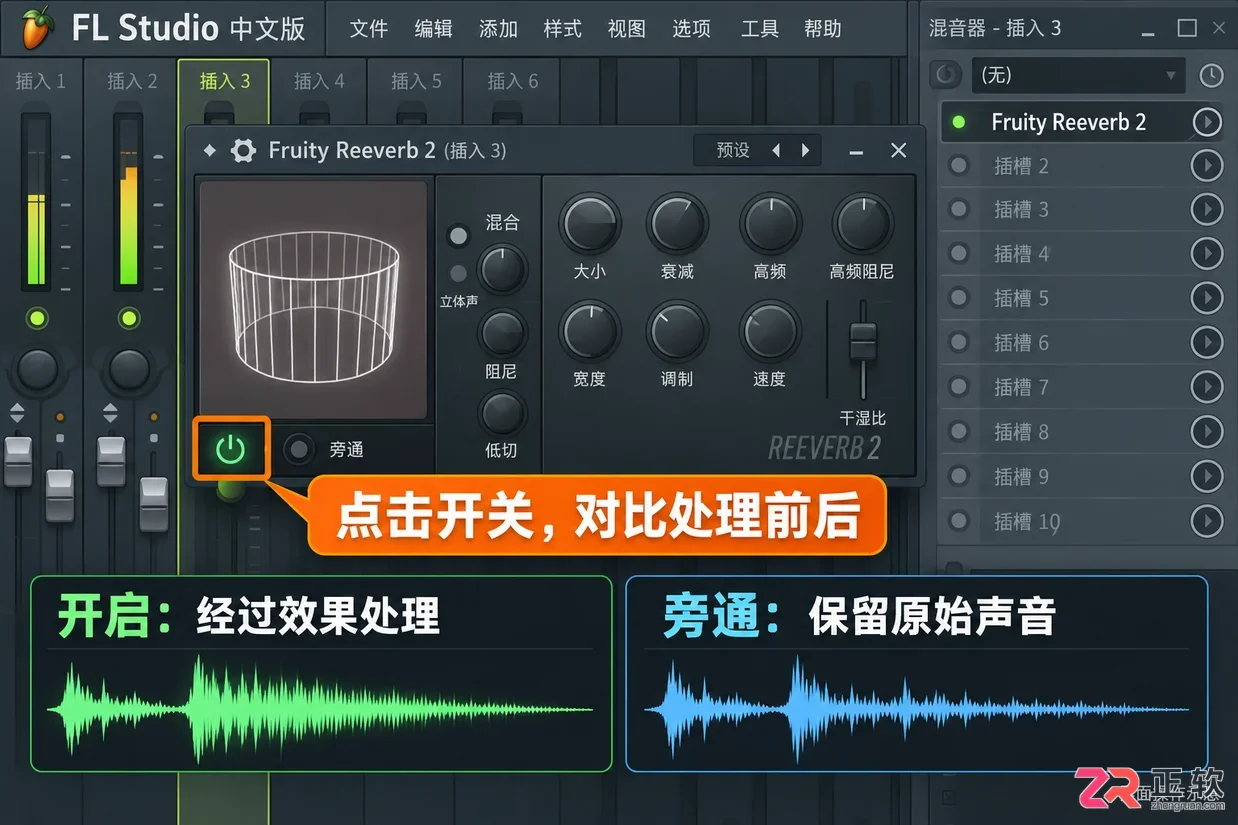Open 插槽 4 arrow menu
This screenshot has height=825, width=1238.
pos(1208,254)
